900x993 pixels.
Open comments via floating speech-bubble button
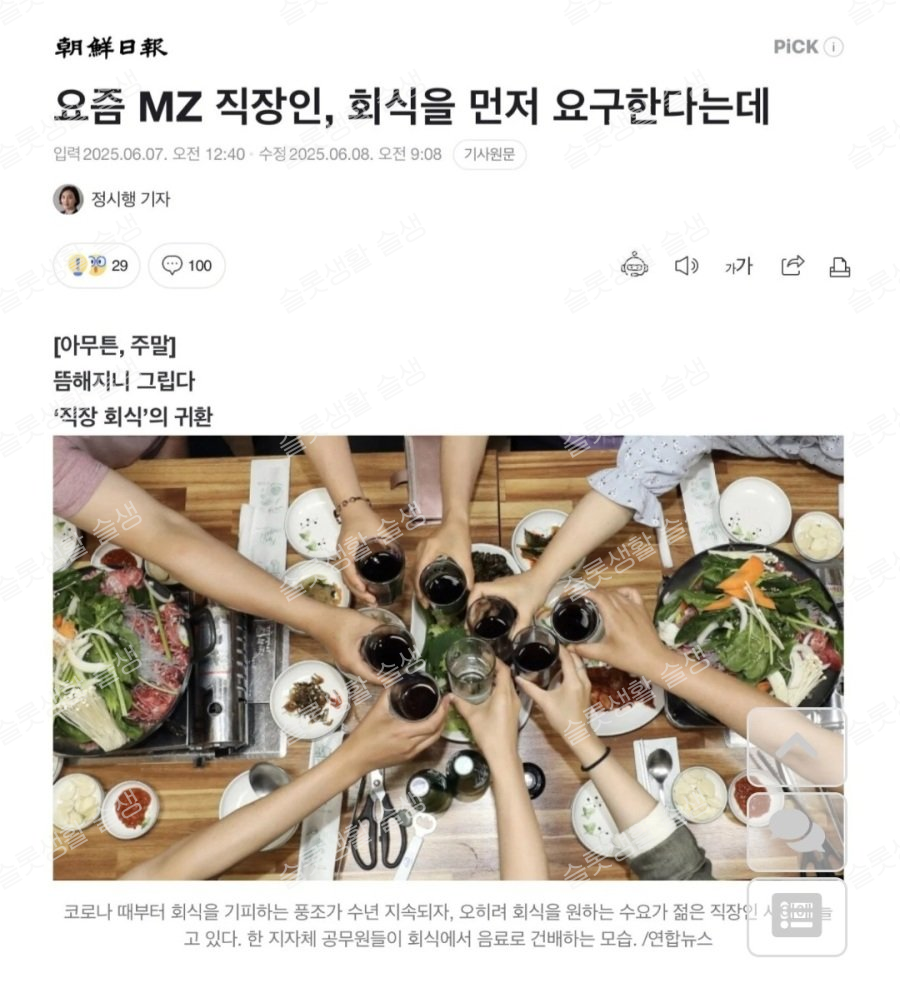point(797,832)
